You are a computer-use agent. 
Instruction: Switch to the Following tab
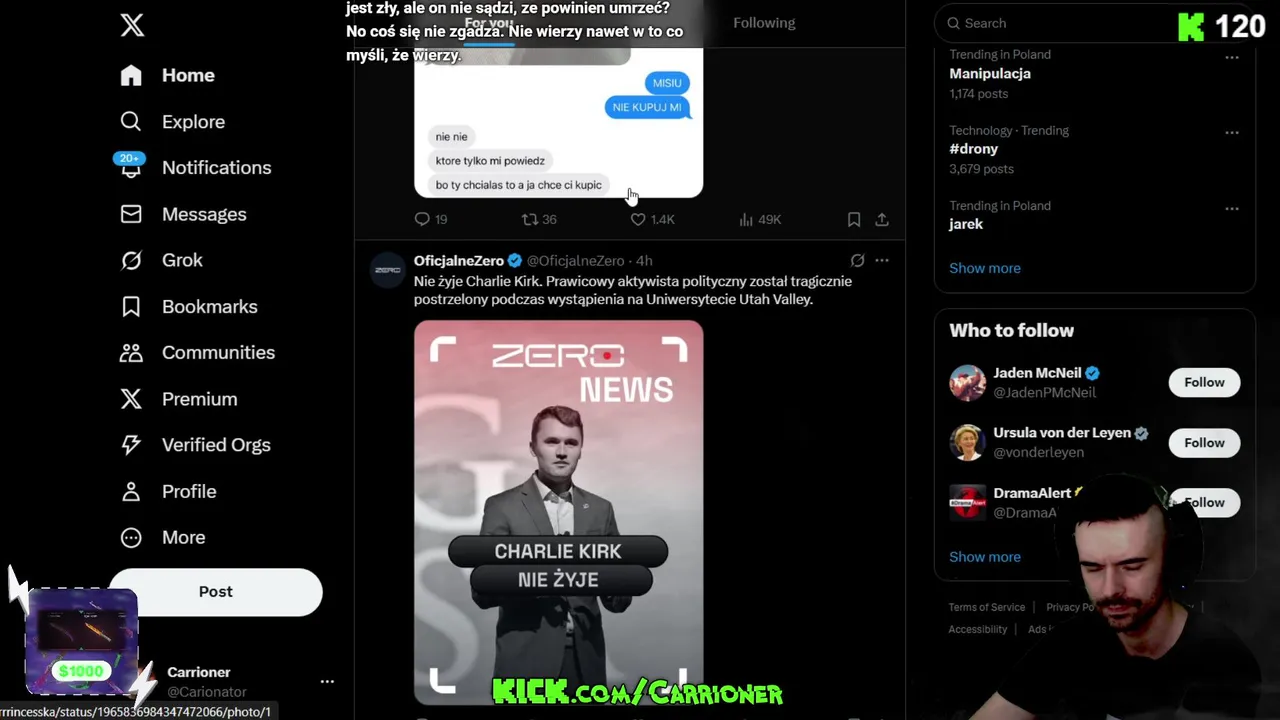point(764,23)
